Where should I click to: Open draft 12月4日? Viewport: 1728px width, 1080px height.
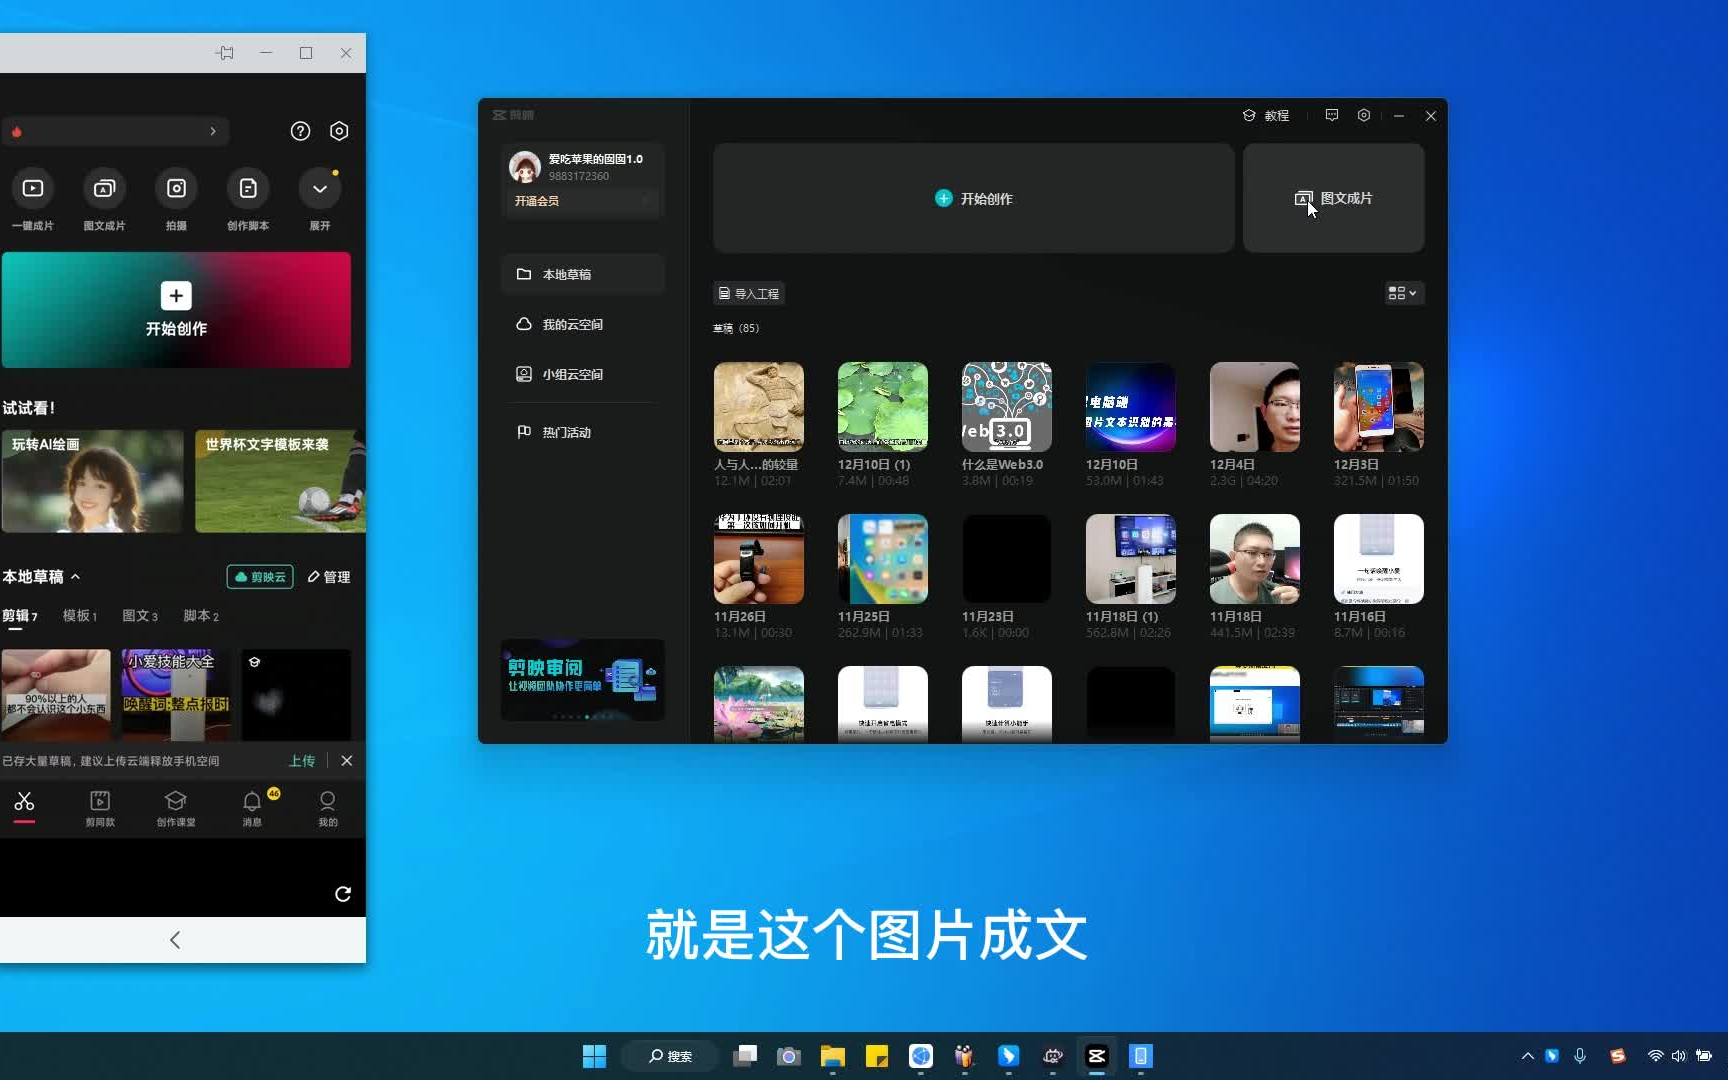click(1255, 407)
